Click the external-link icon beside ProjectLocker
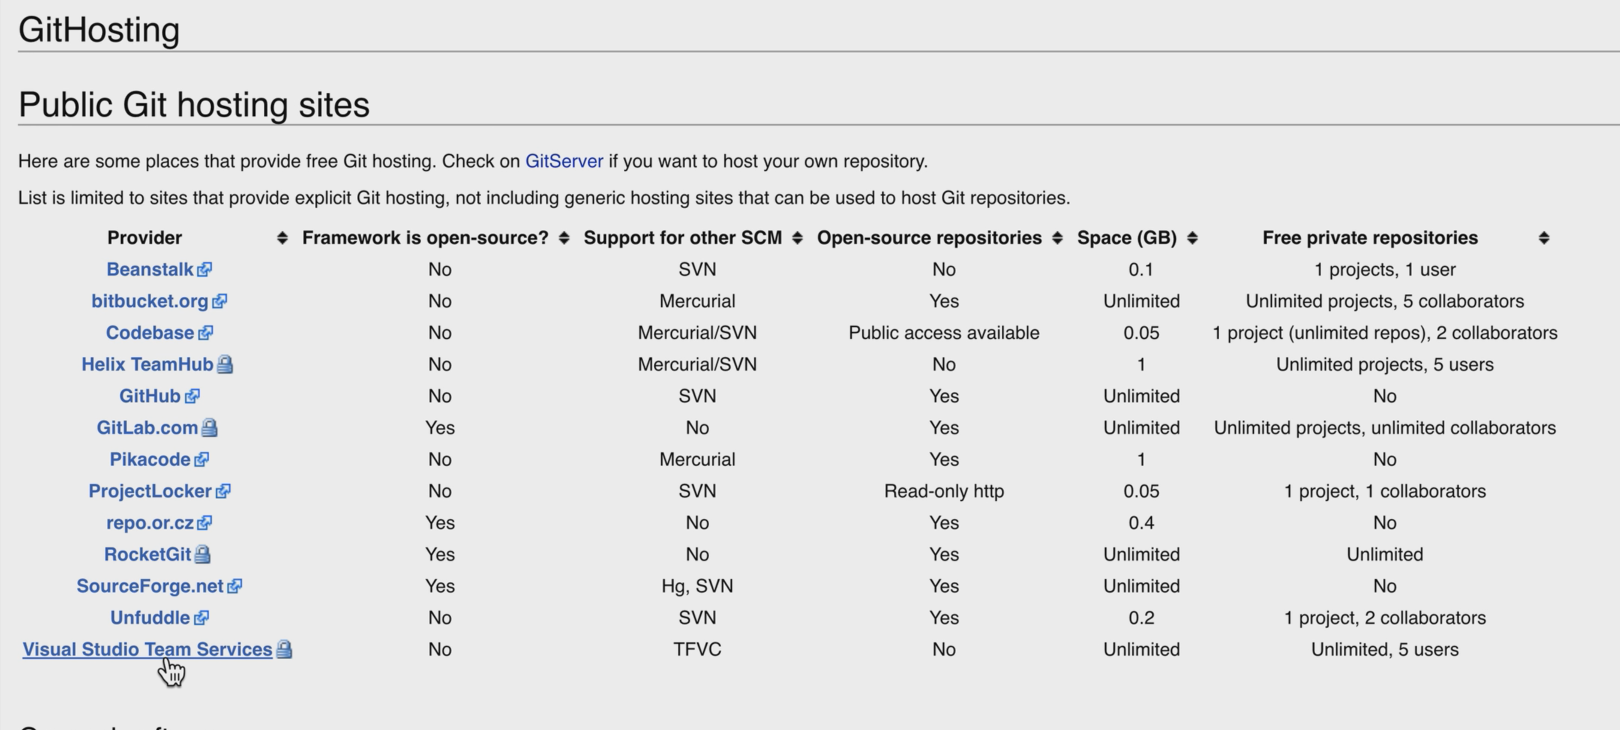Screen dimensions: 1620x730 coord(223,491)
